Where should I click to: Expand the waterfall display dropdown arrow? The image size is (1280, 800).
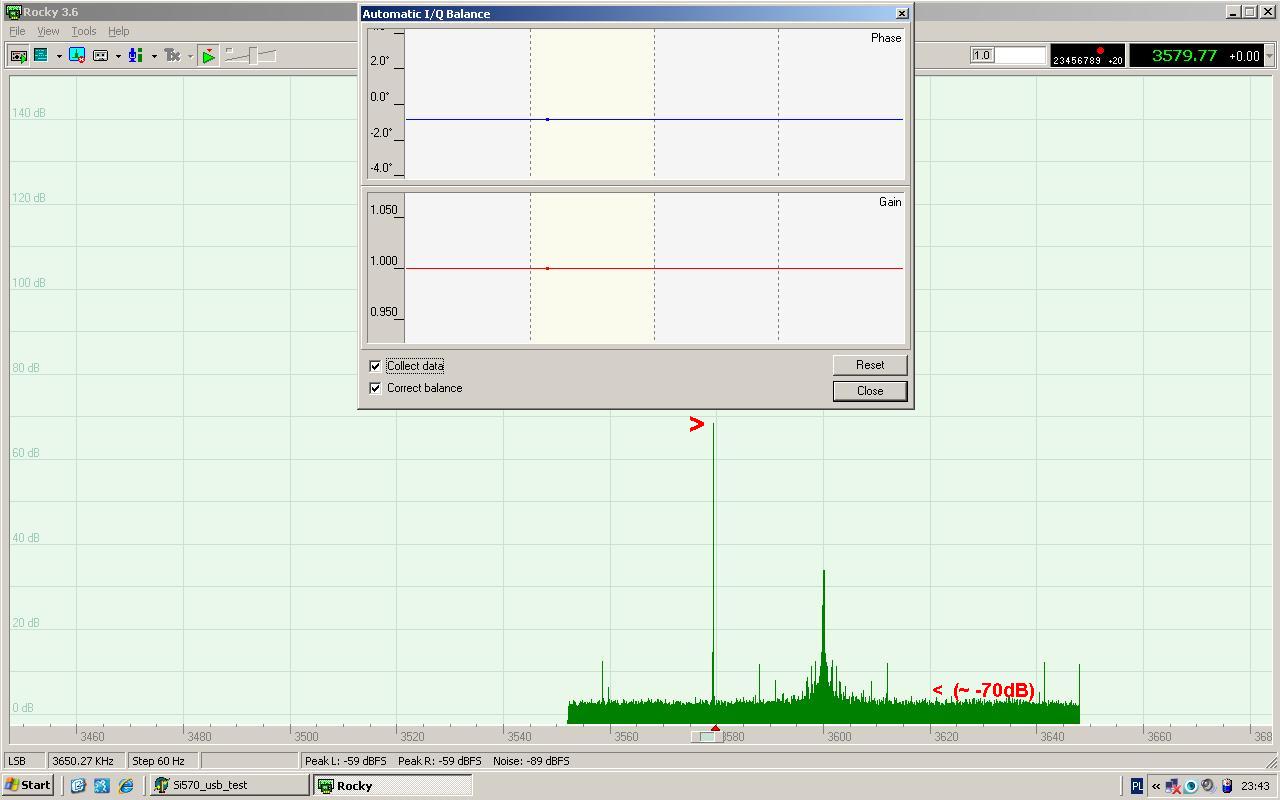click(x=59, y=56)
